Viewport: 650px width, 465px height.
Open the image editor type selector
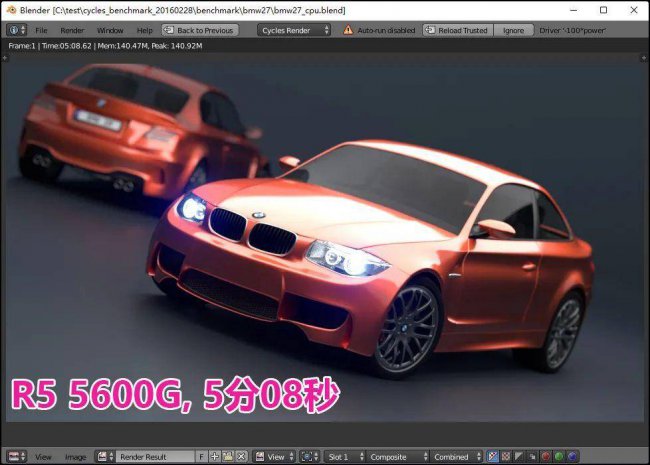click(x=17, y=457)
